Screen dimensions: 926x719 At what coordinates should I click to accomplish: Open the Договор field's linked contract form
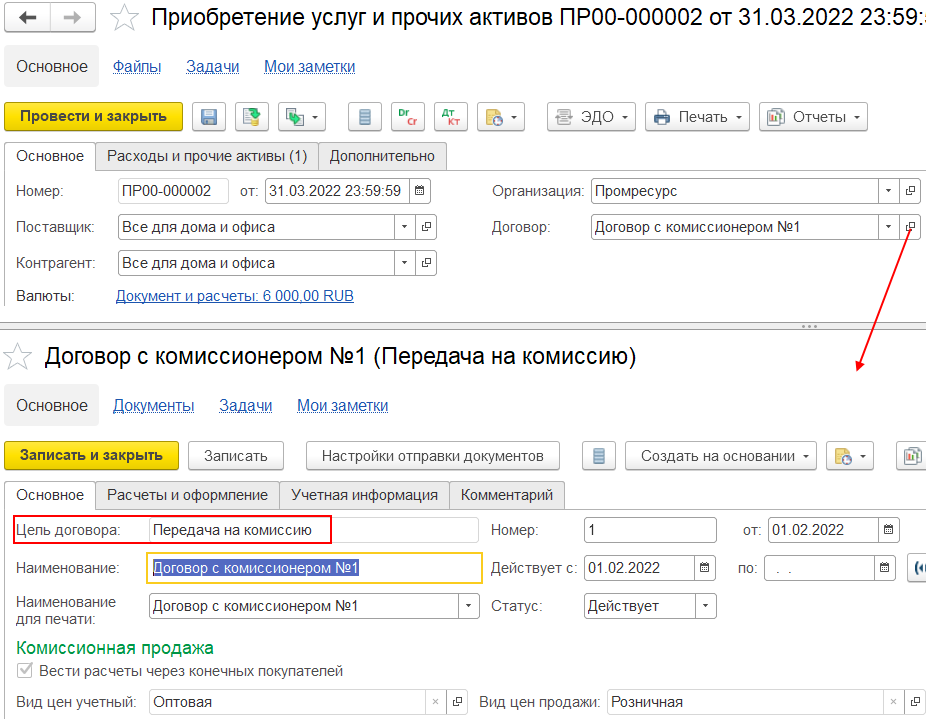point(910,227)
